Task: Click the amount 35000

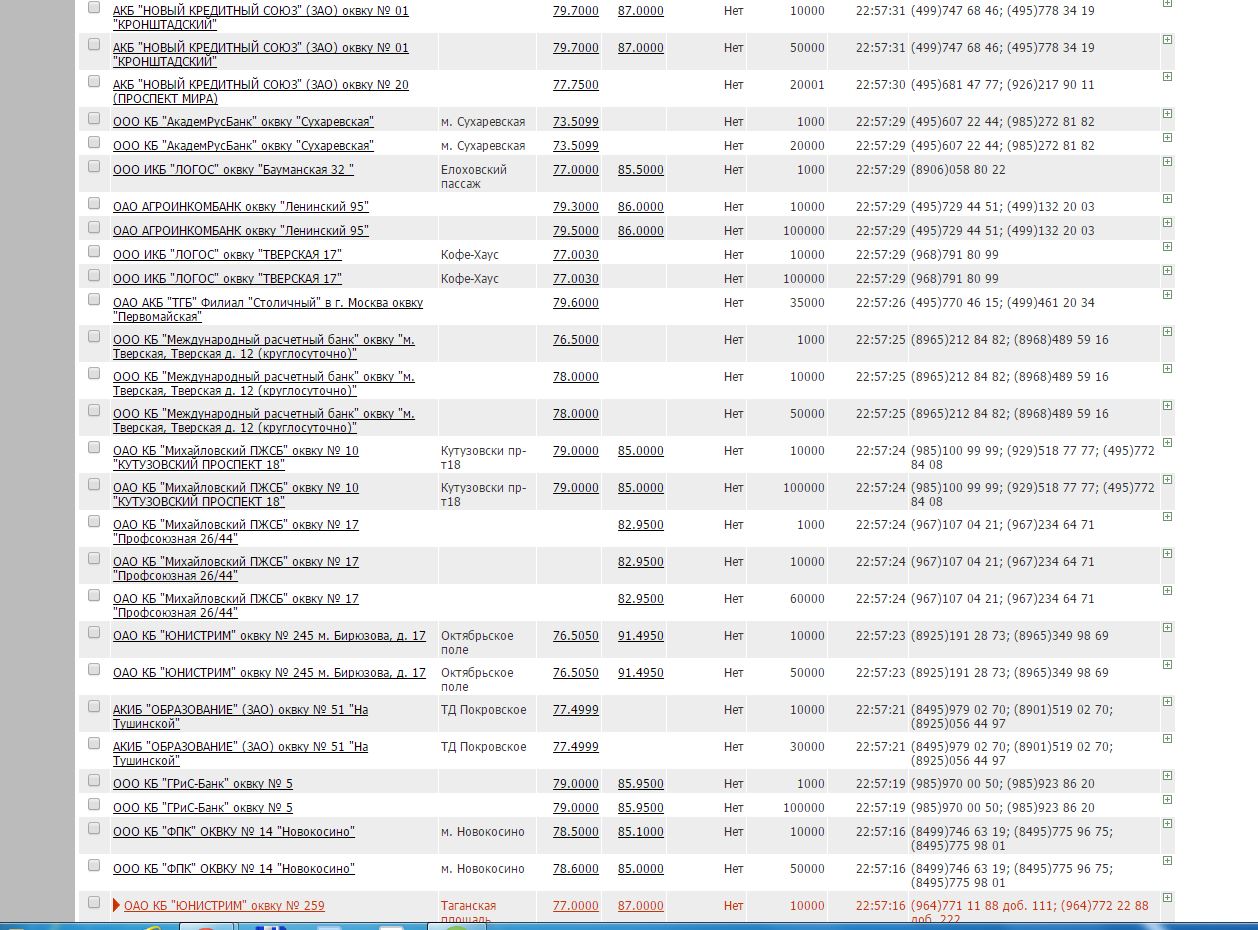Action: [807, 303]
